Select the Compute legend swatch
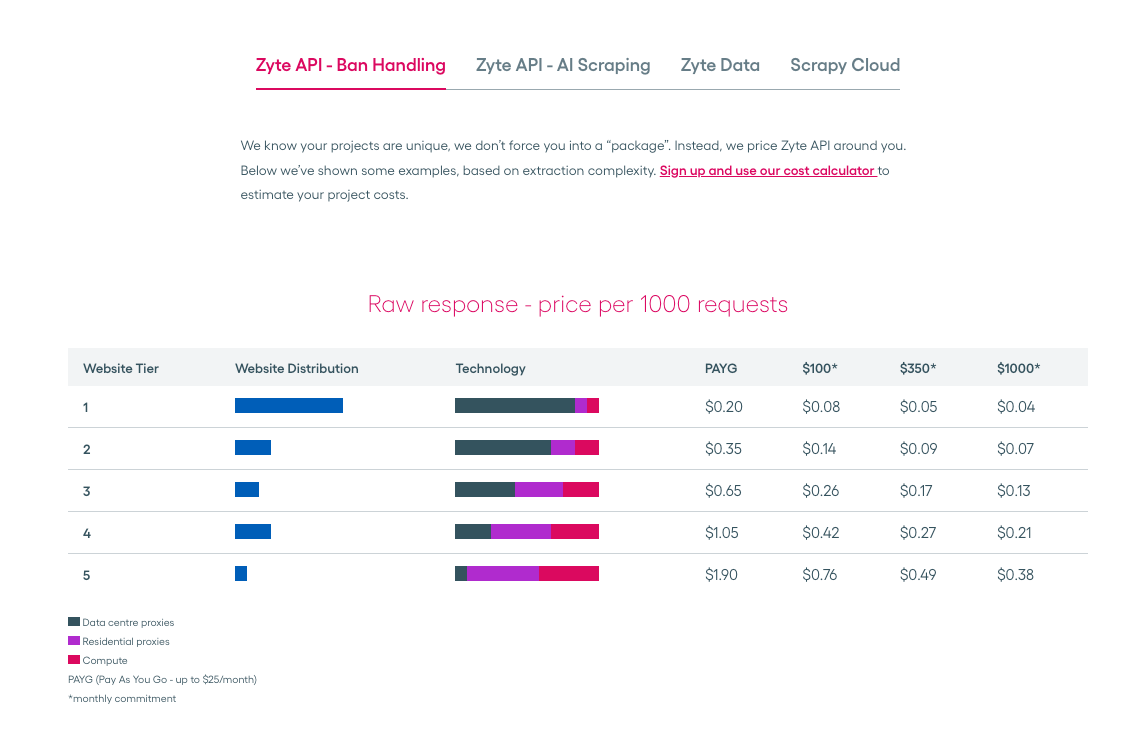 click(x=74, y=659)
